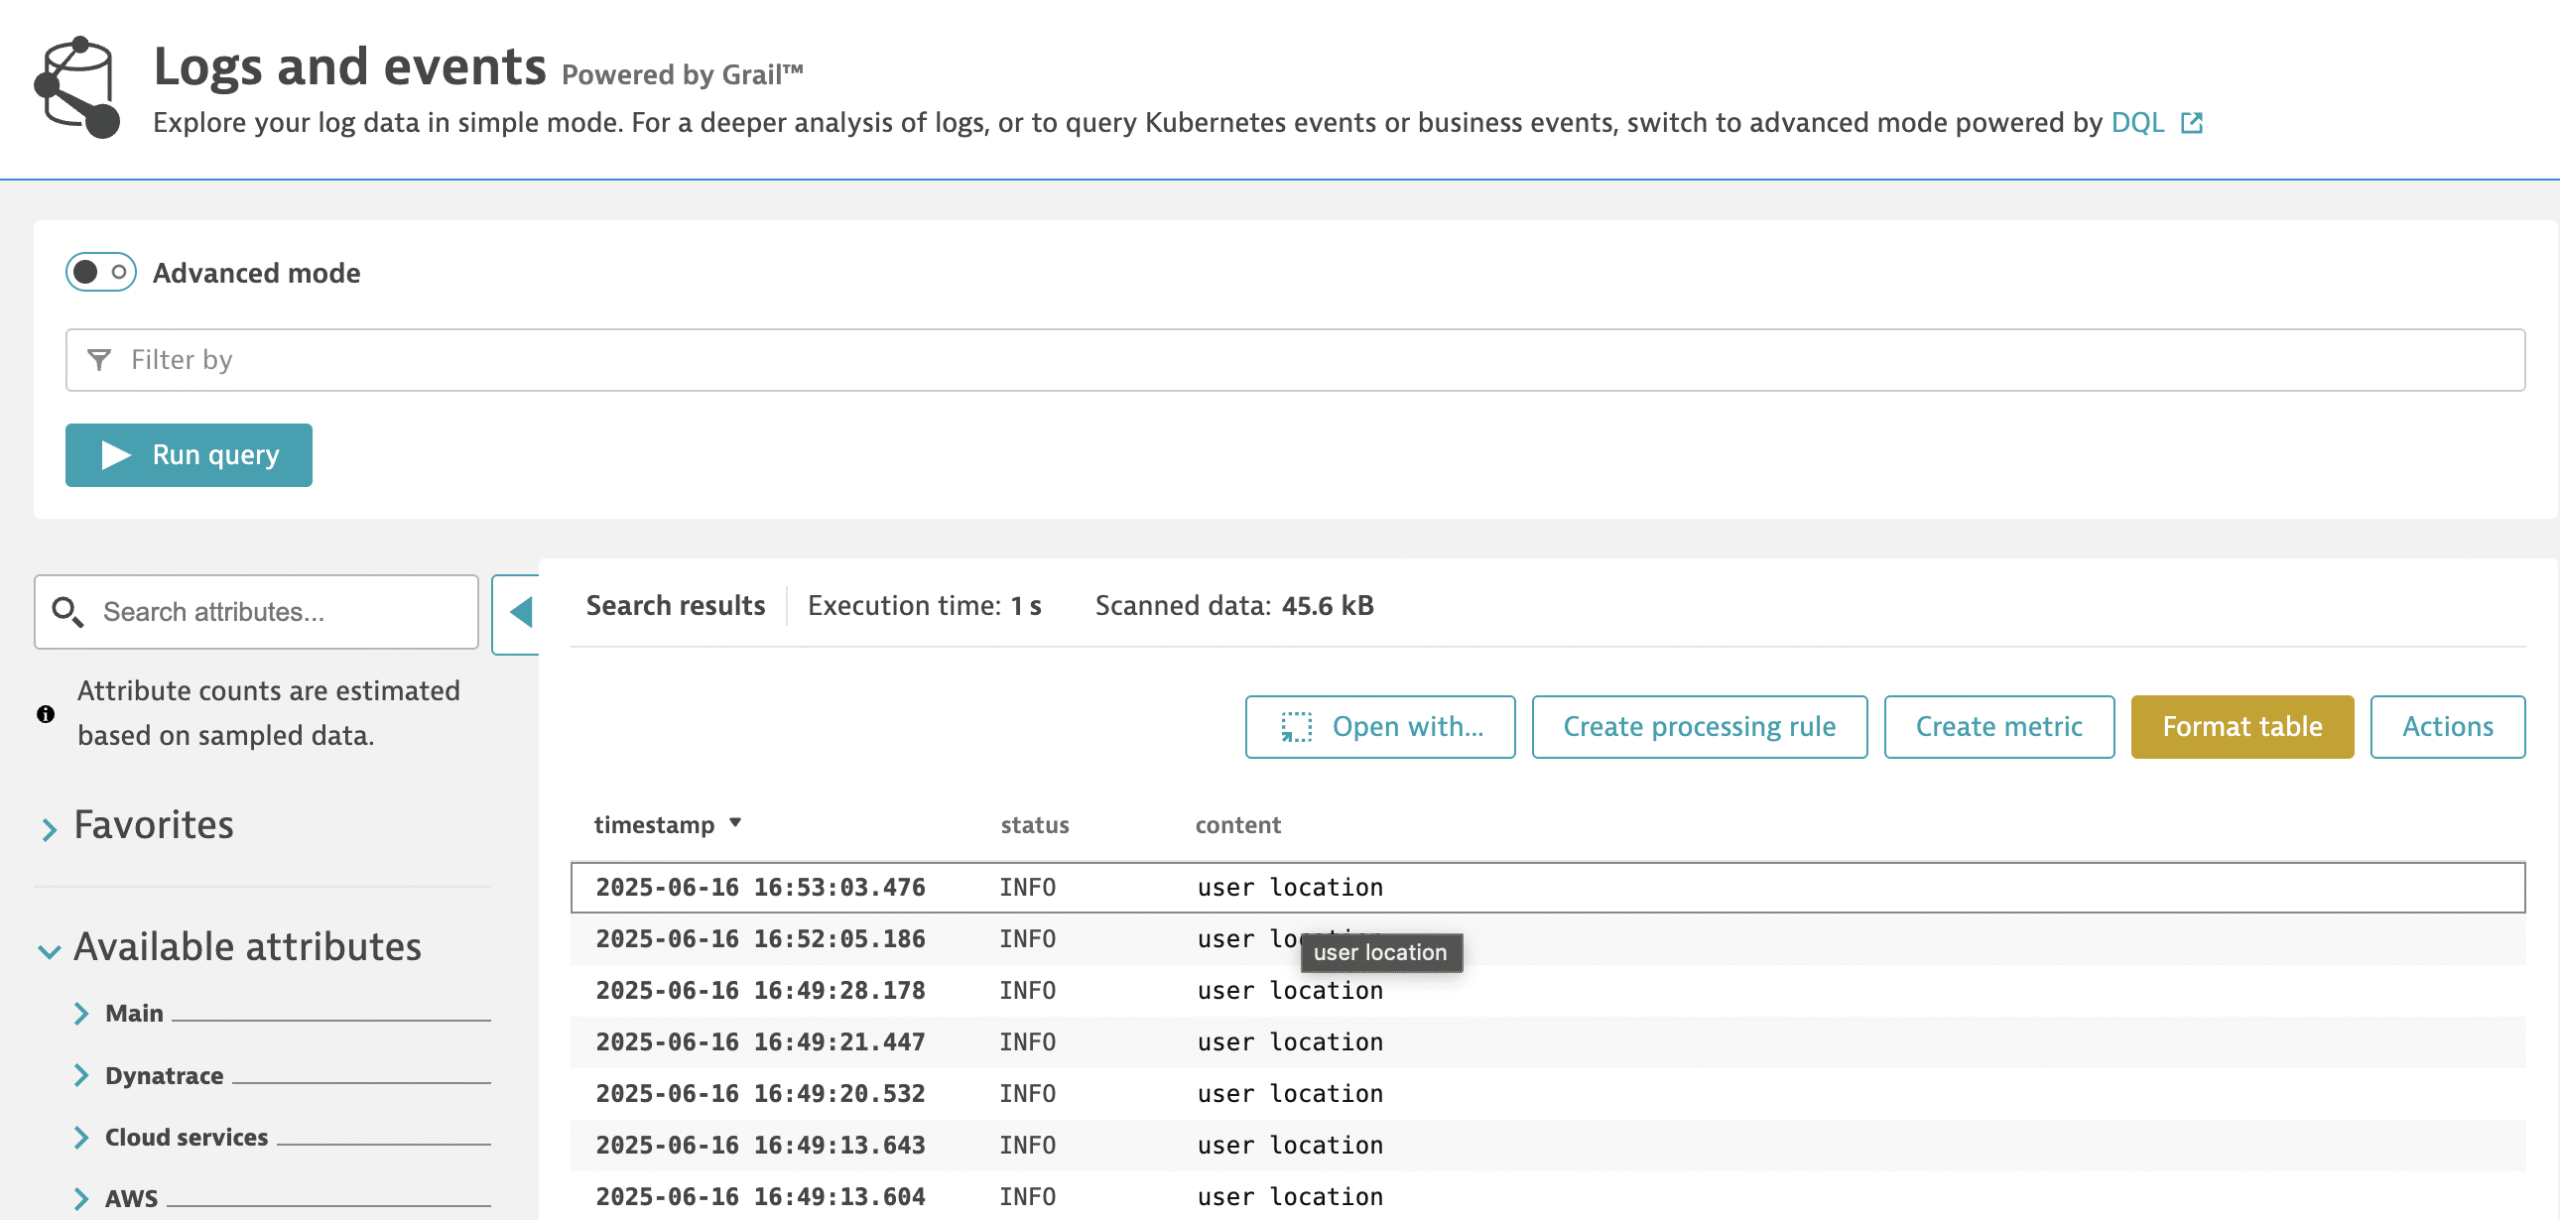
Task: Open the Open with... menu
Action: pos(1380,727)
